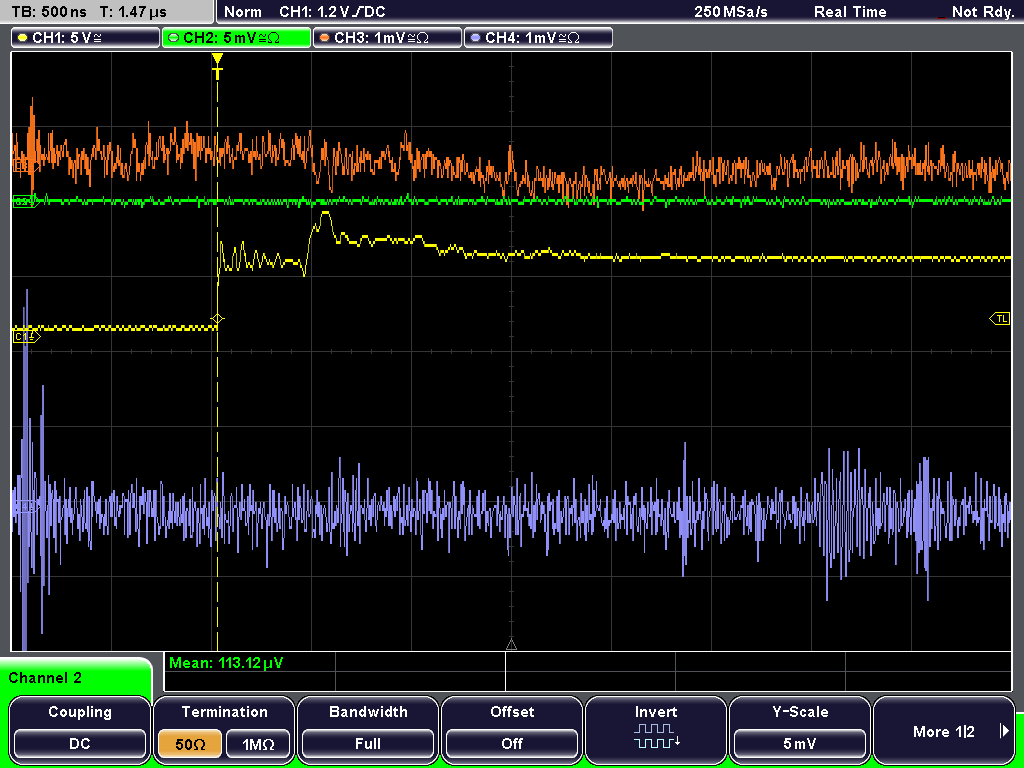Image resolution: width=1024 pixels, height=768 pixels.
Task: Select the CH2 5 mV channel tab
Action: tap(236, 38)
